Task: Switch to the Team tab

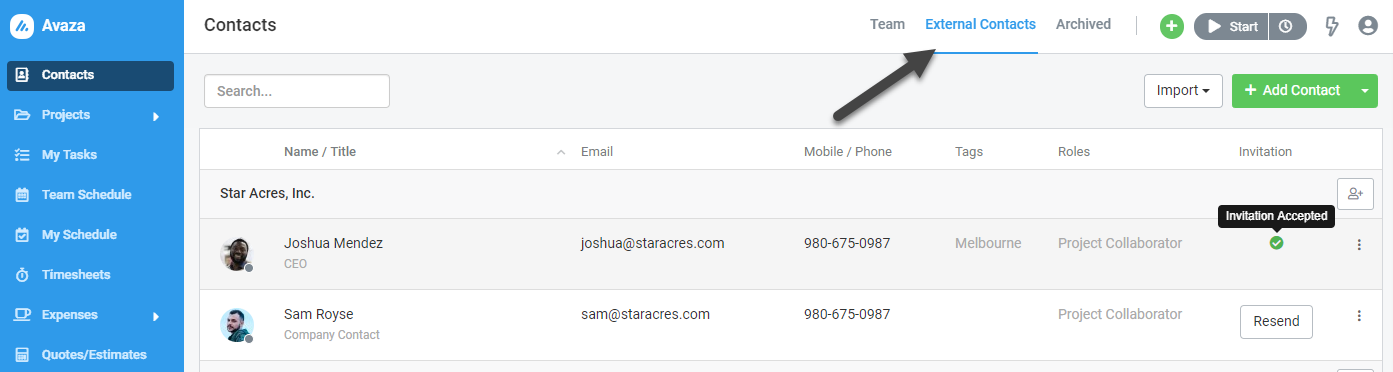Action: 887,24
